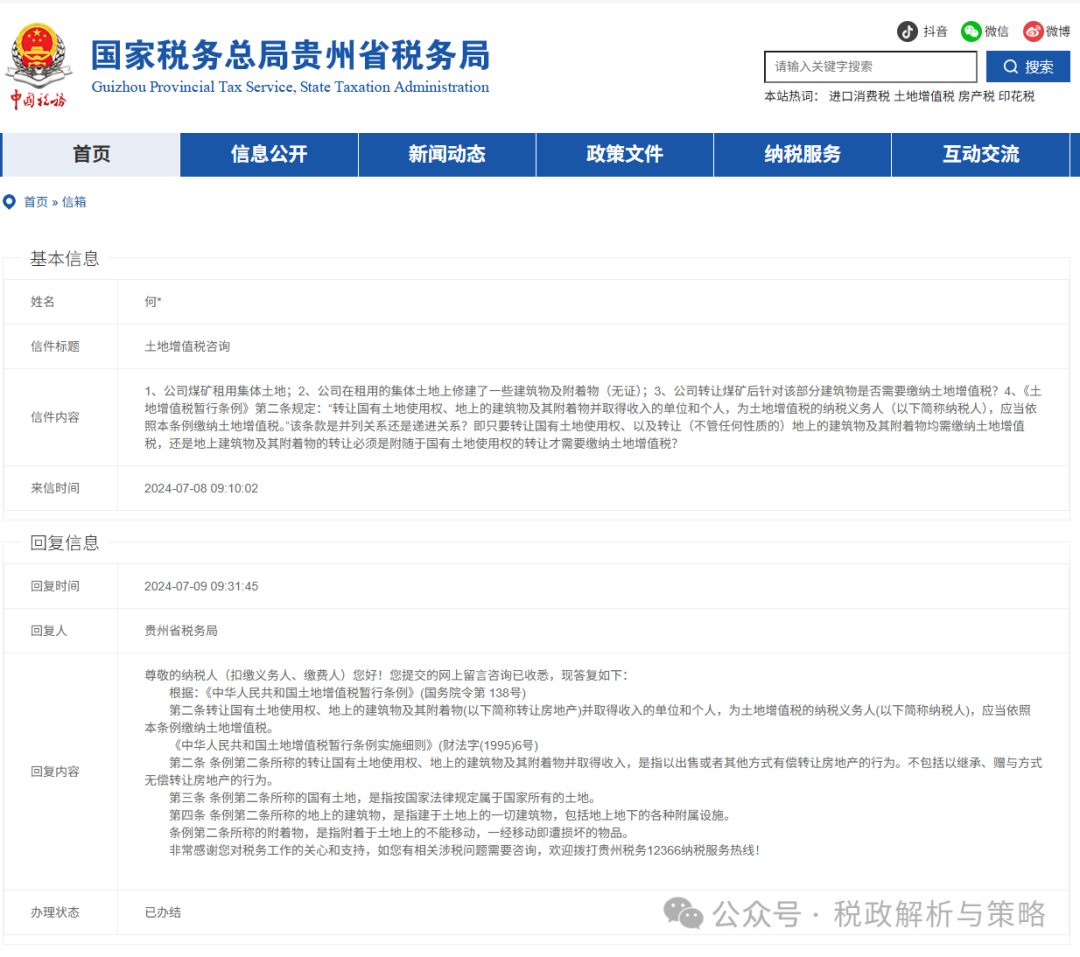Click the Douyin (抖音) icon

point(907,31)
